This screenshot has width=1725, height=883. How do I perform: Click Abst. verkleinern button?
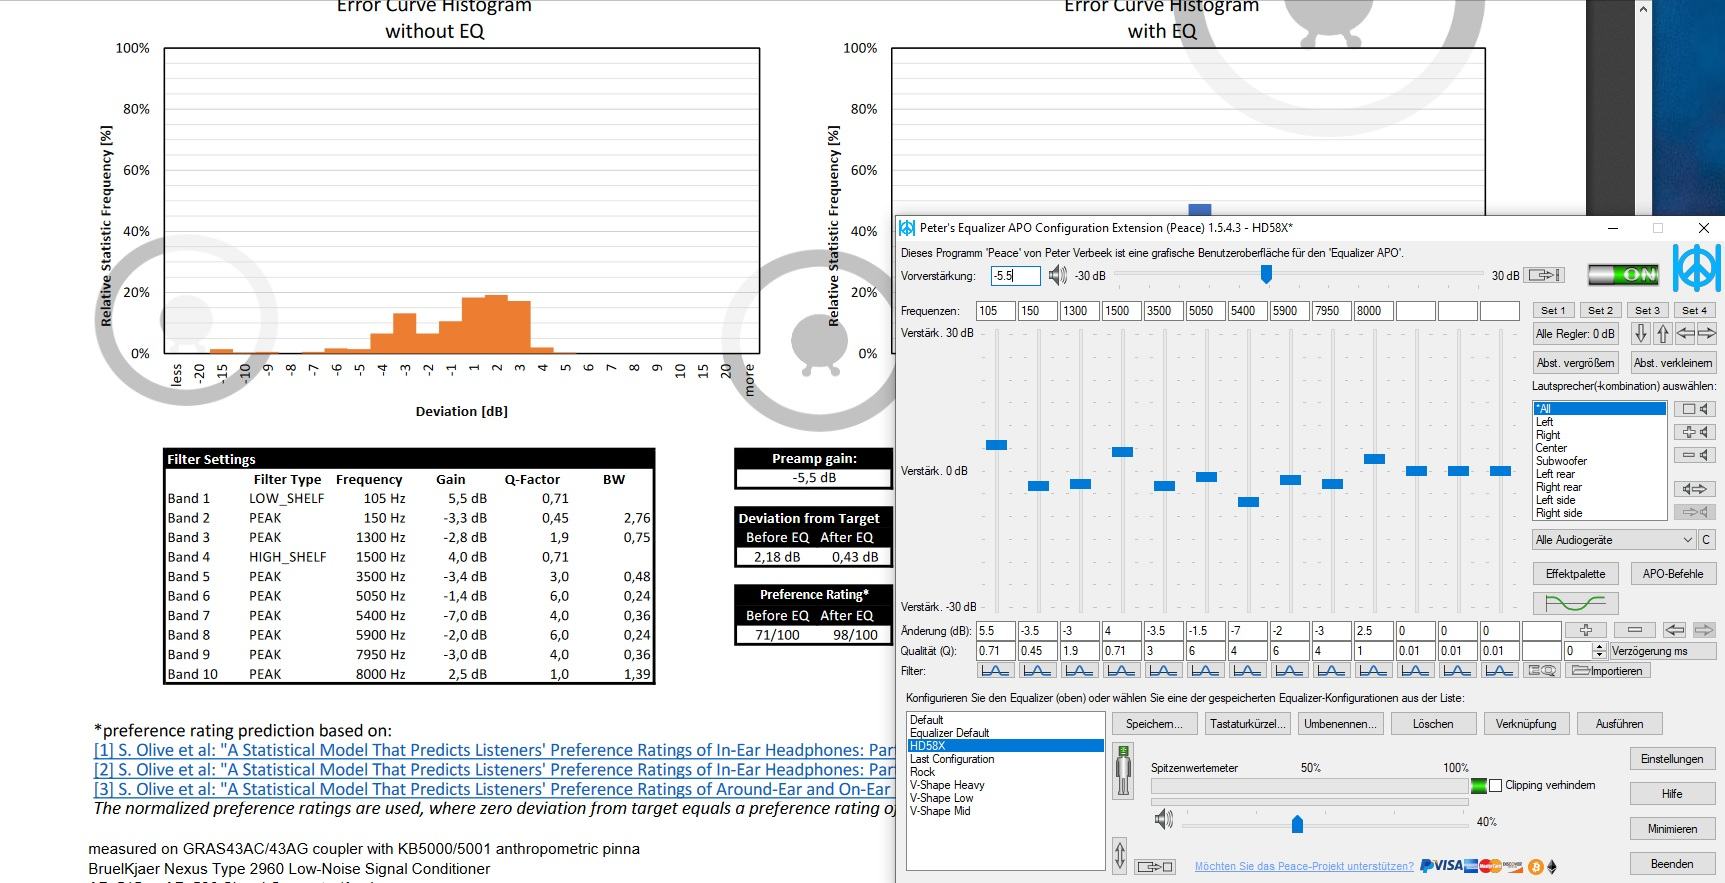pyautogui.click(x=1673, y=362)
